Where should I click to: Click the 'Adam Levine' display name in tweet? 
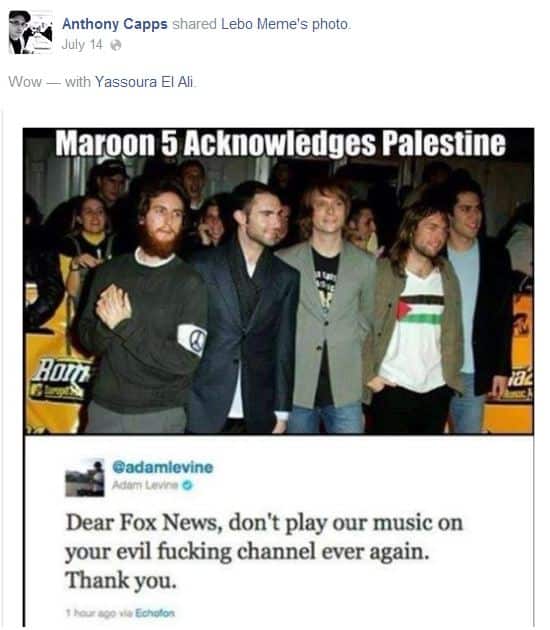coord(145,485)
